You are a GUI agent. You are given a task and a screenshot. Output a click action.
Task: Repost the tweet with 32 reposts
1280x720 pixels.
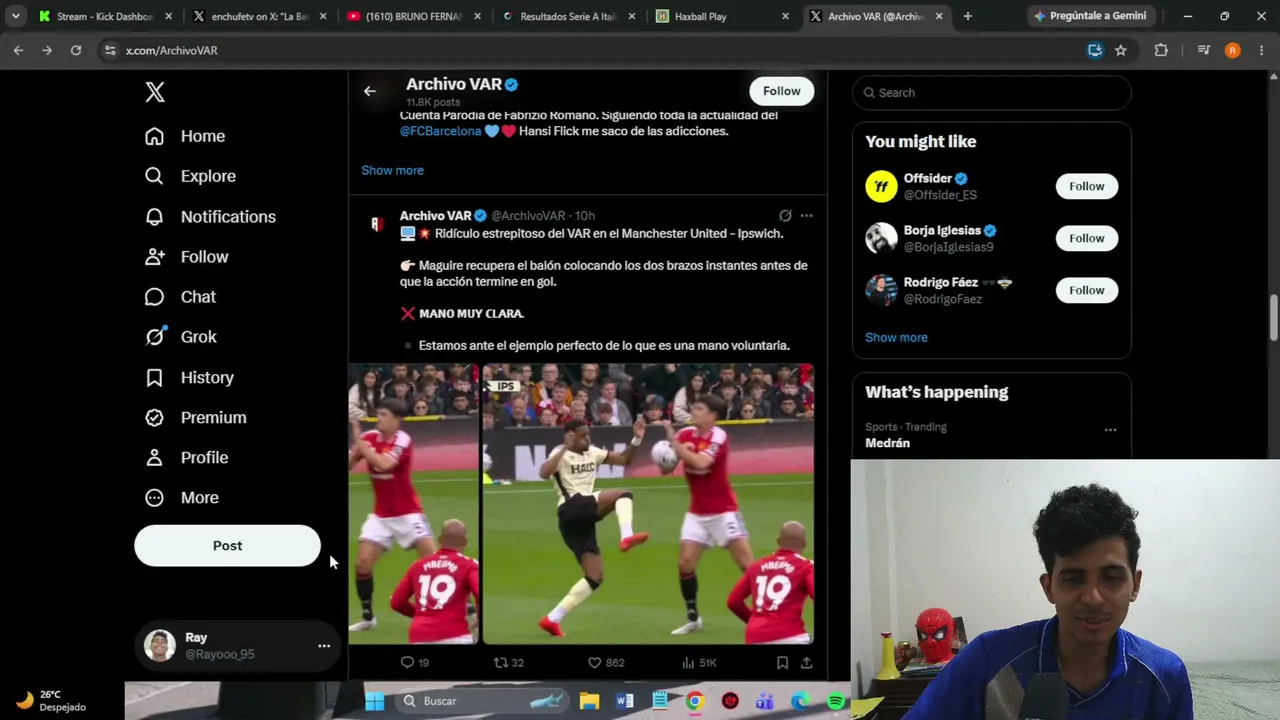click(509, 663)
